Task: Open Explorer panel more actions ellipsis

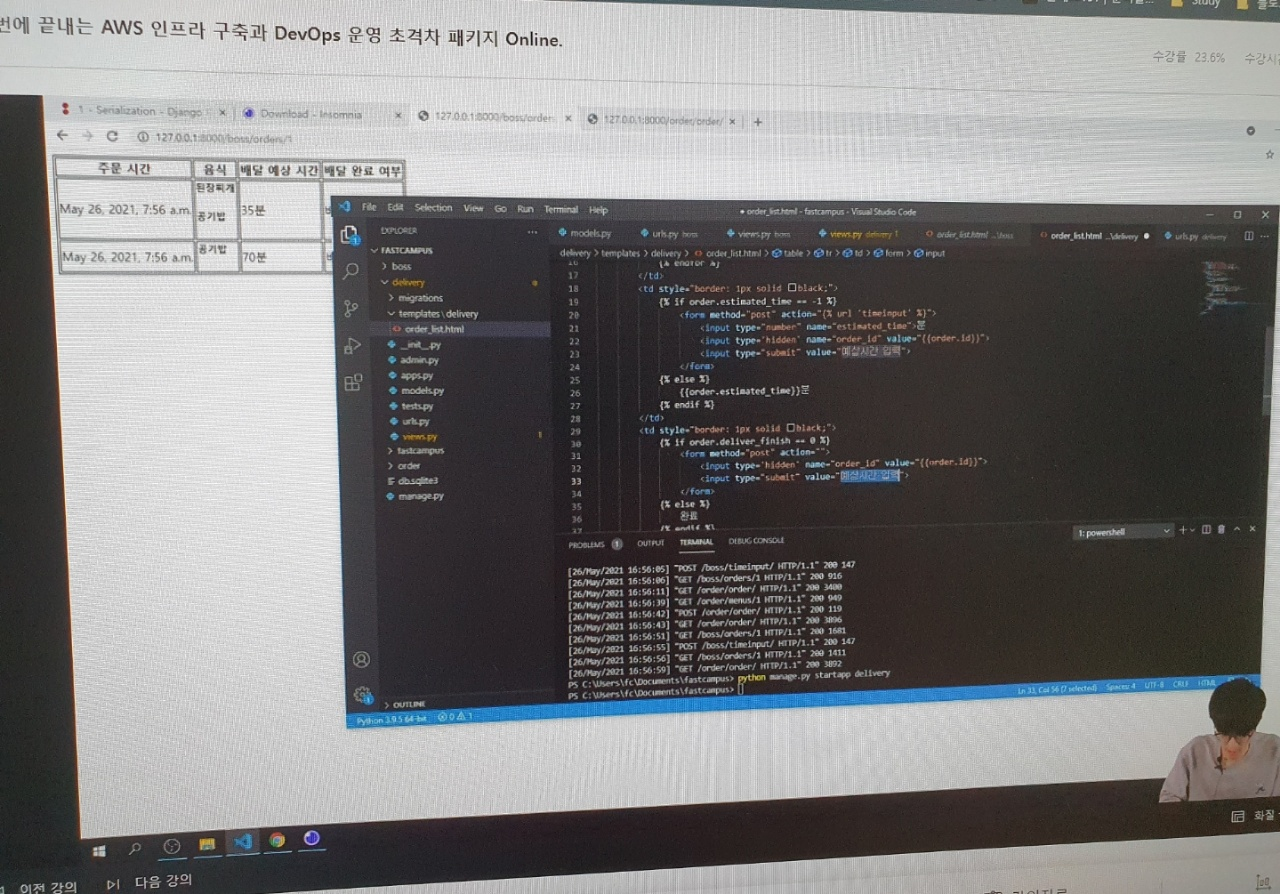Action: tap(532, 231)
